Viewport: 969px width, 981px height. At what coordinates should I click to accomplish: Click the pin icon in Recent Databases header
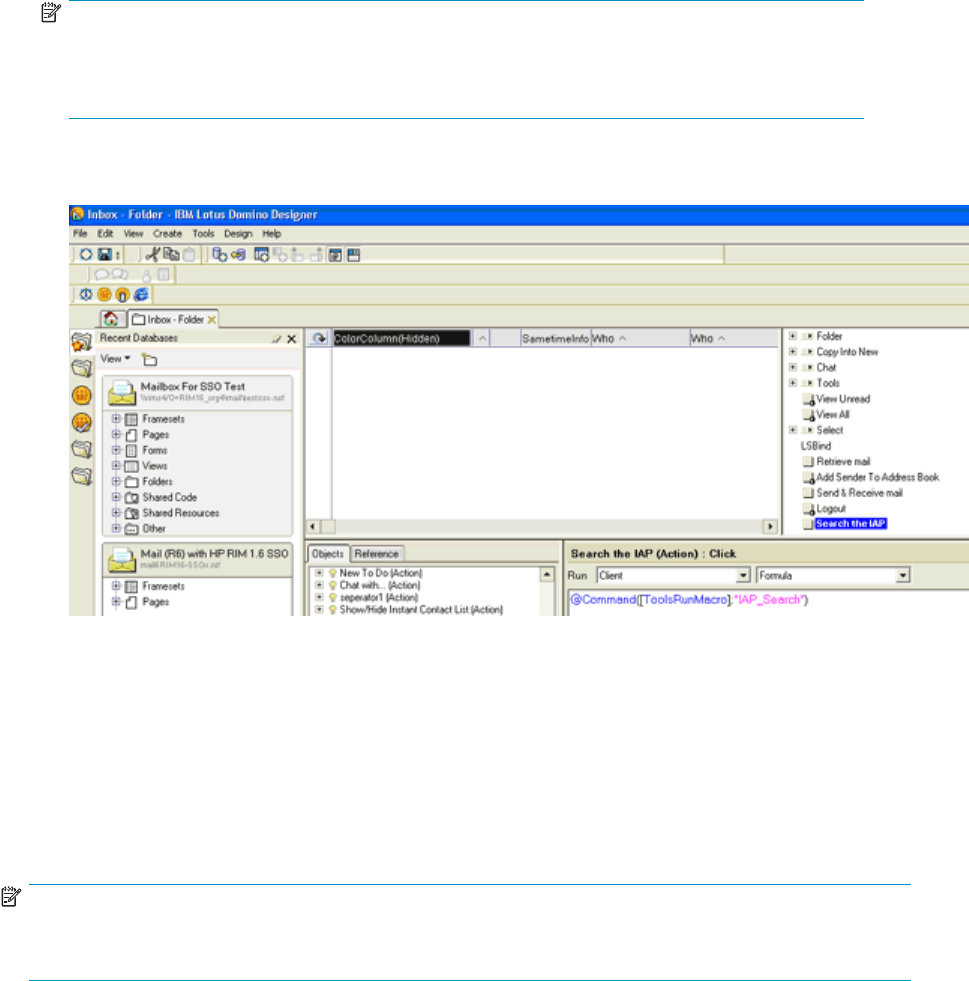click(276, 338)
